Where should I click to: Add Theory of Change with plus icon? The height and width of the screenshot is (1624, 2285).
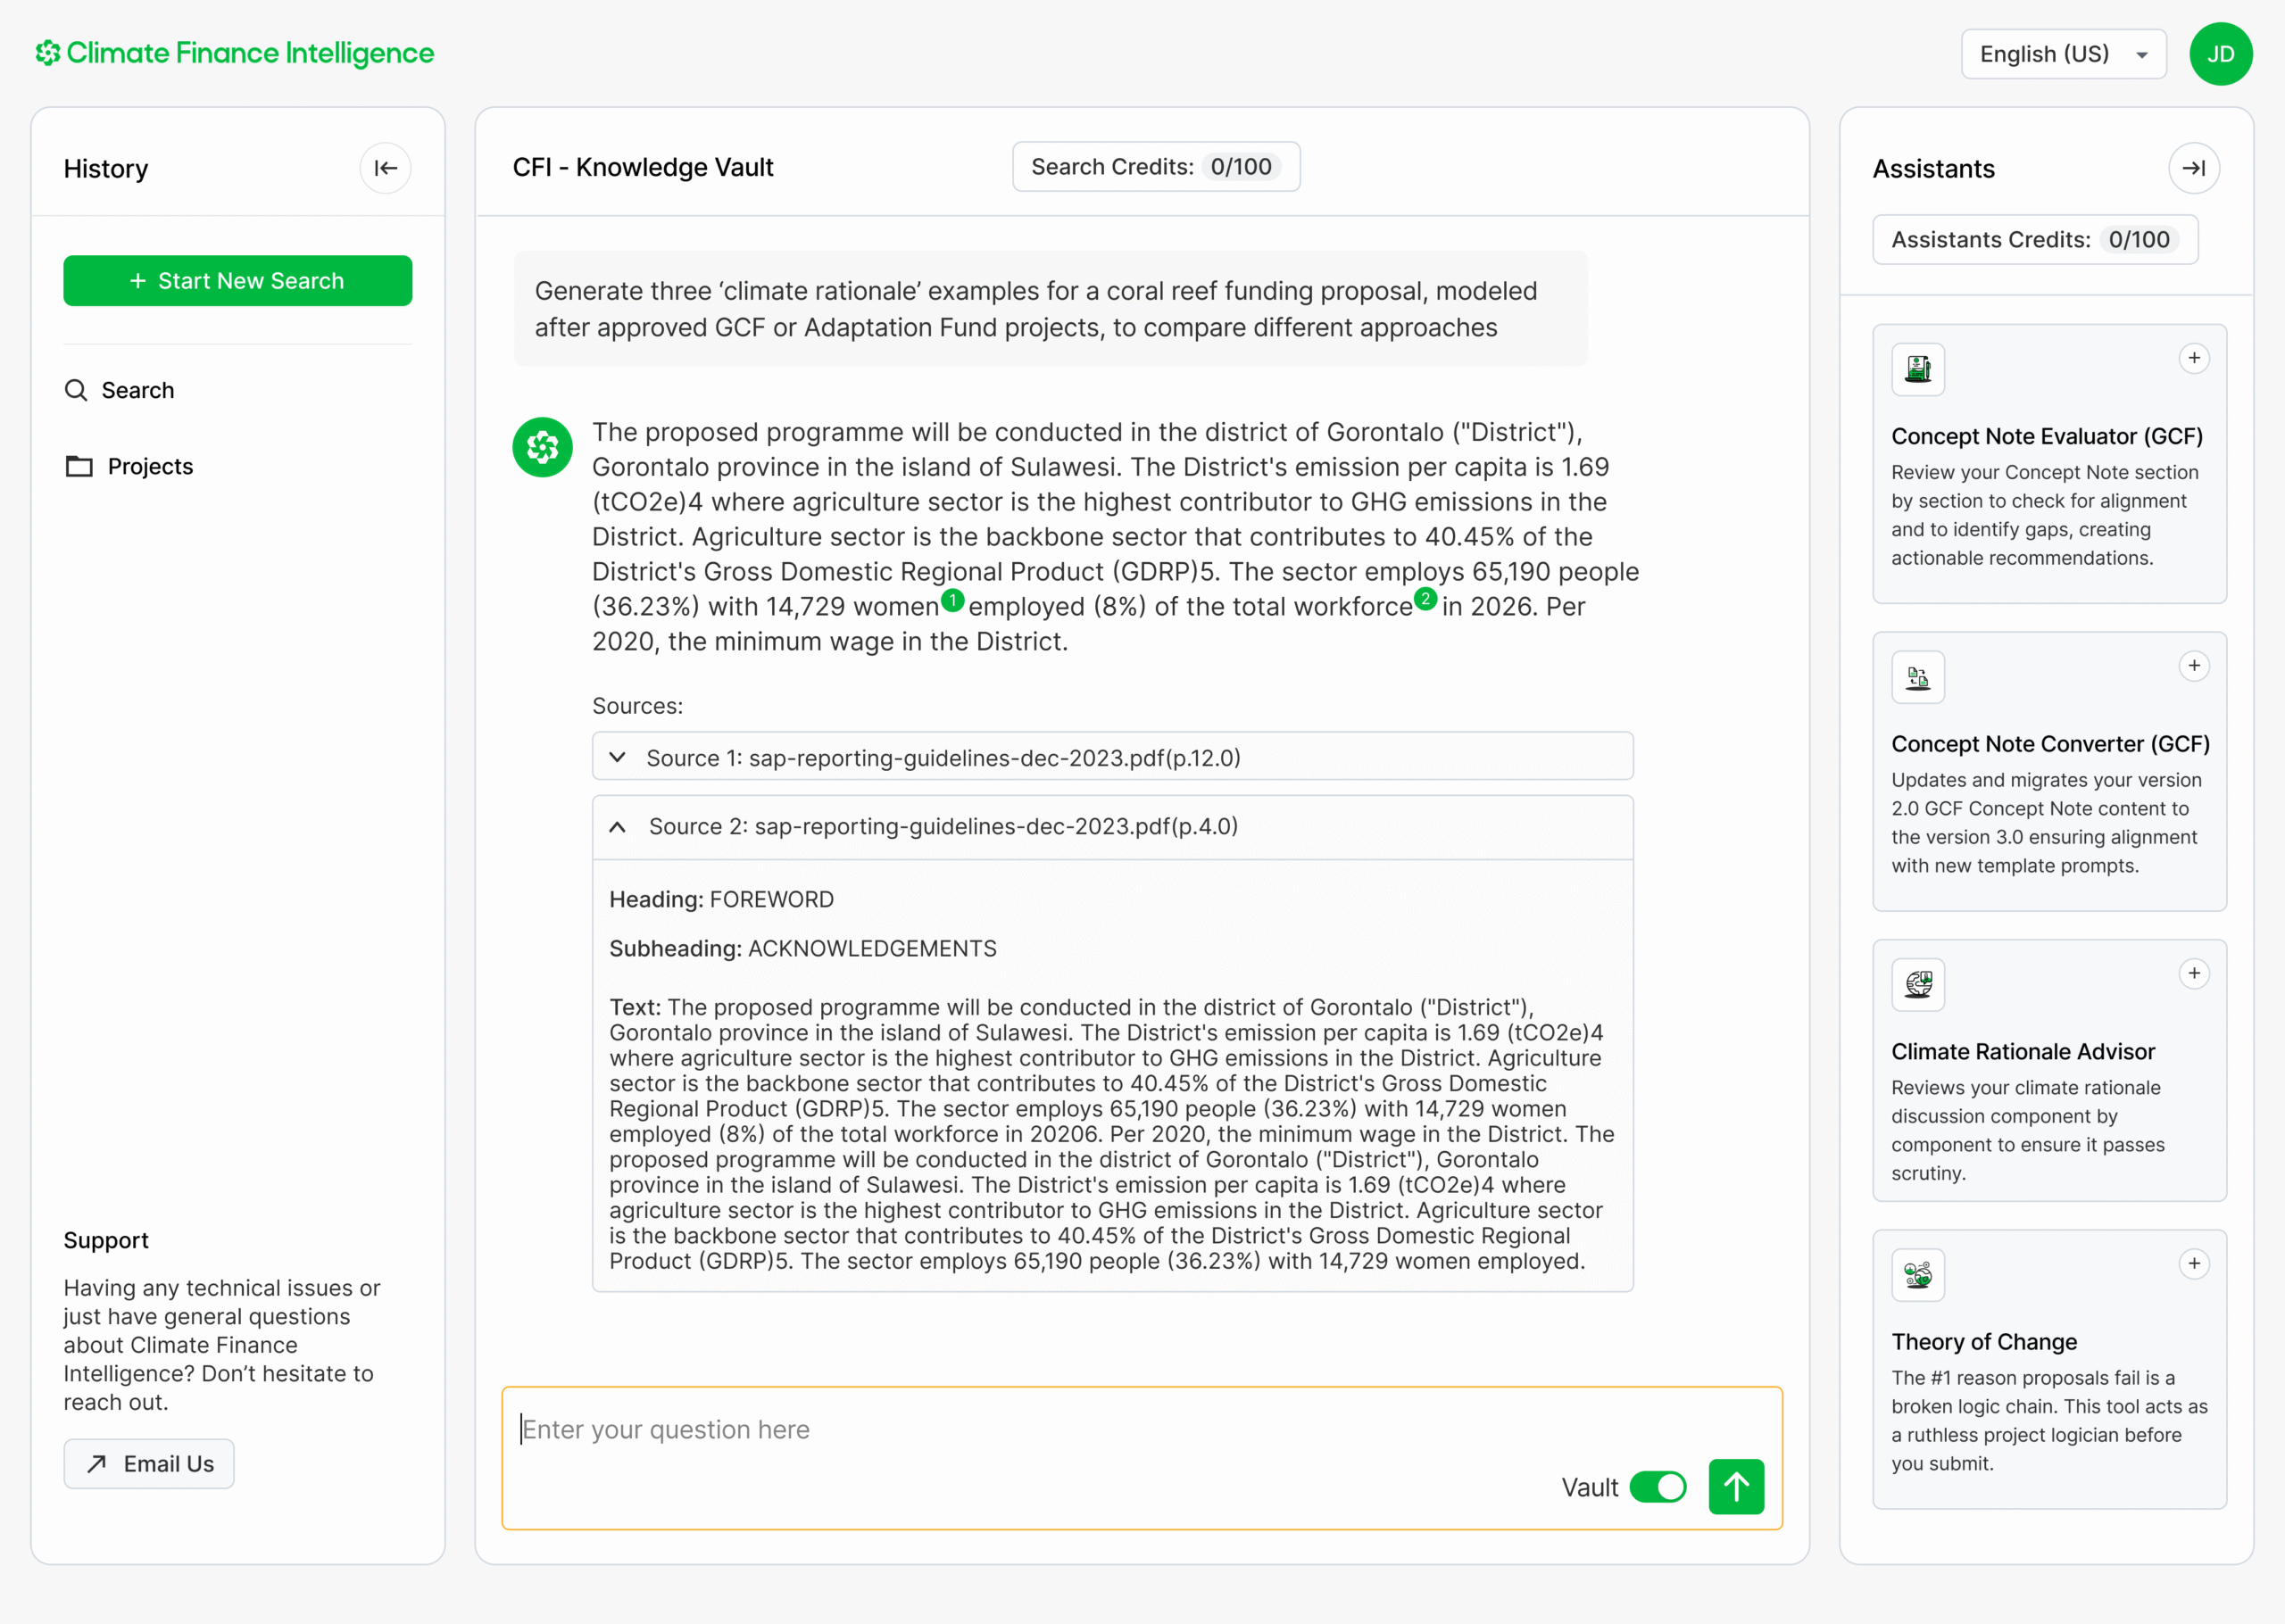pyautogui.click(x=2193, y=1264)
